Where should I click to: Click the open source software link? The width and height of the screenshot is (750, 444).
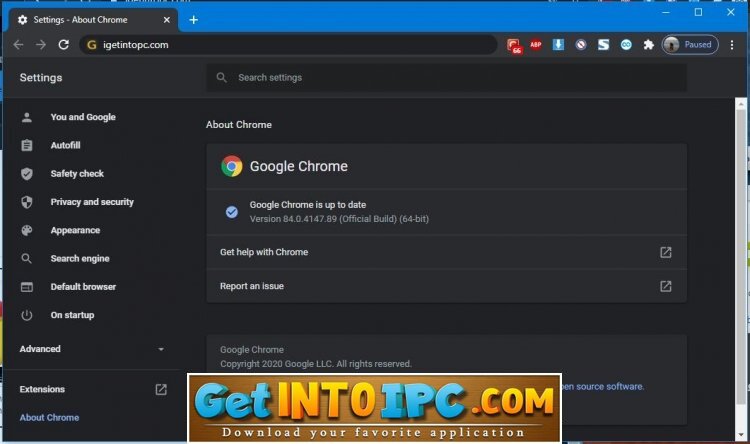[602, 386]
